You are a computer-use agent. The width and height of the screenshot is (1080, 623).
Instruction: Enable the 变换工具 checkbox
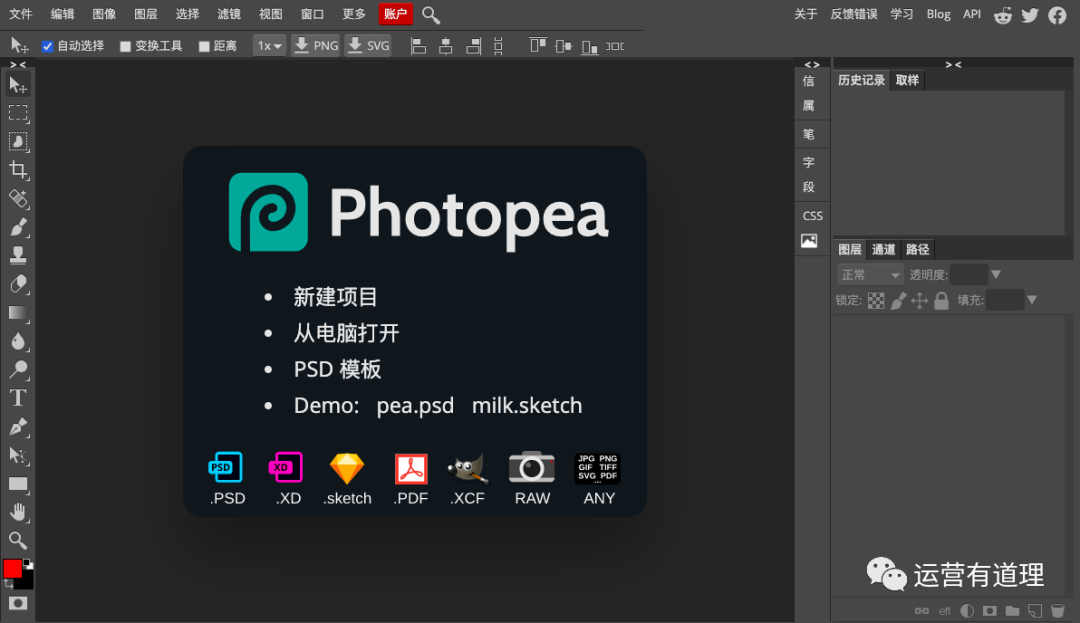coord(125,46)
